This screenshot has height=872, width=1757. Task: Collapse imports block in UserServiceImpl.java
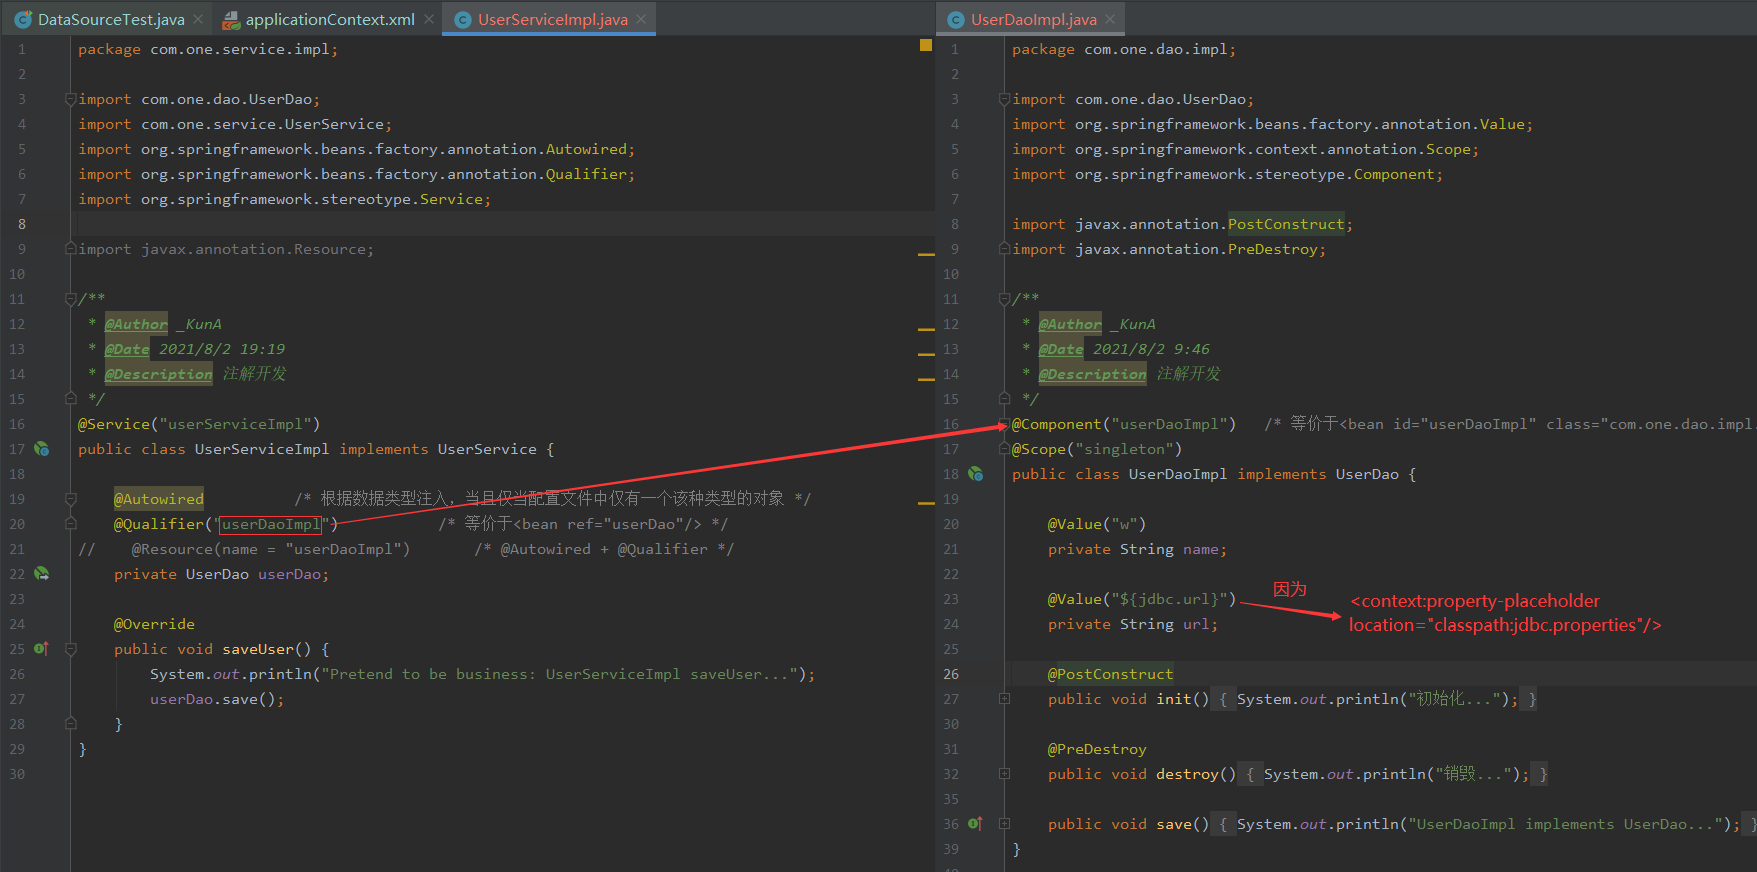point(71,99)
